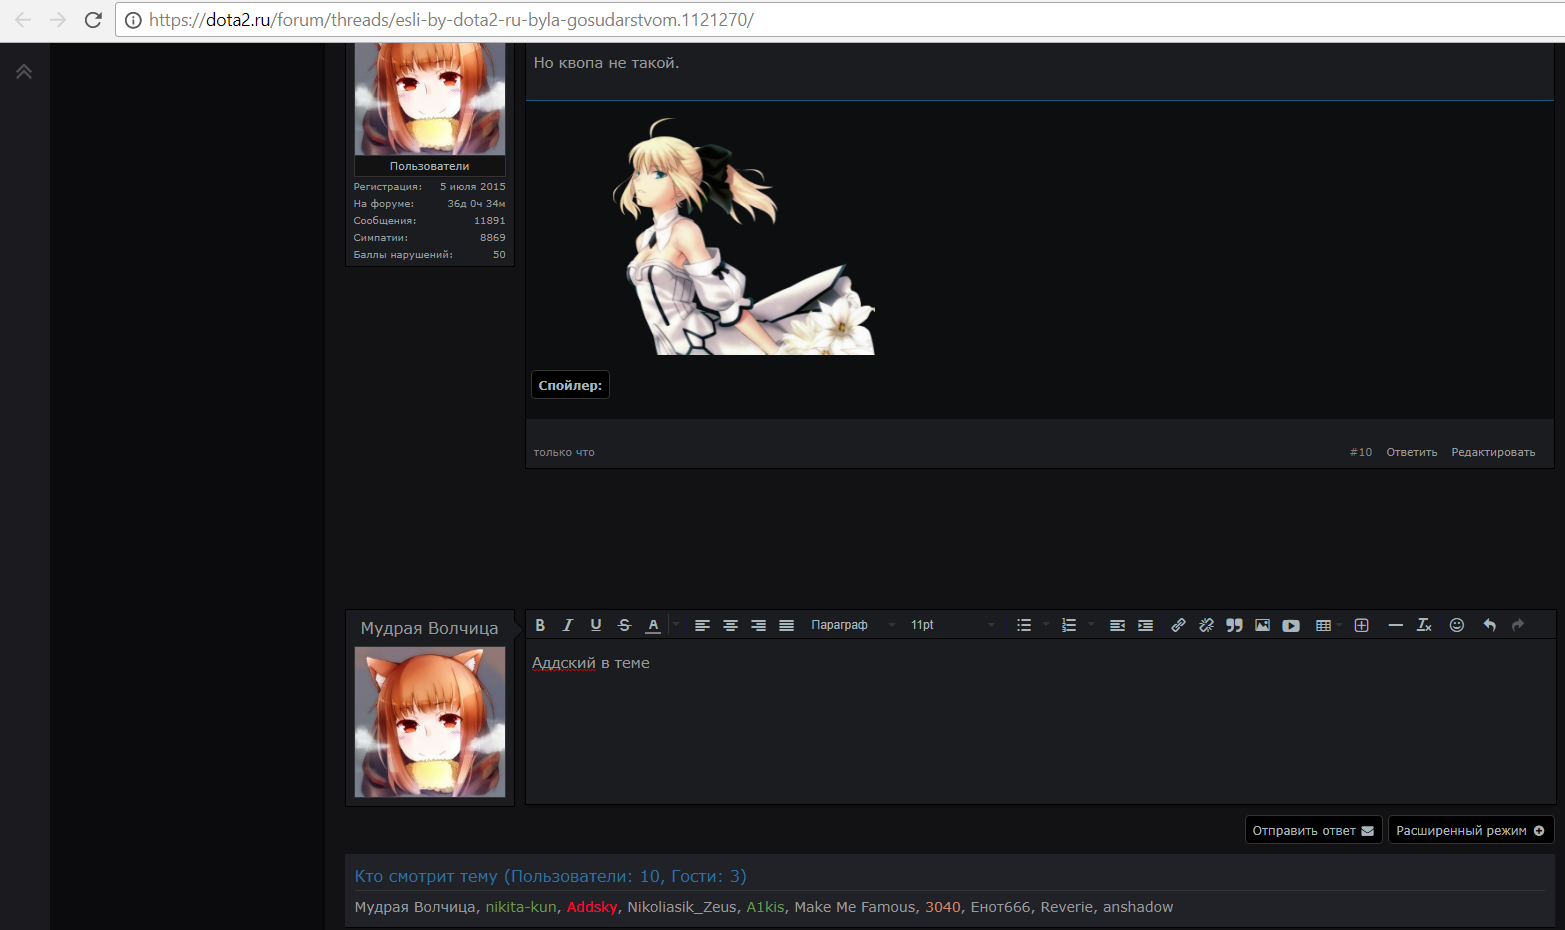Switch to Расширенный режим
Image resolution: width=1565 pixels, height=930 pixels.
tap(1470, 829)
